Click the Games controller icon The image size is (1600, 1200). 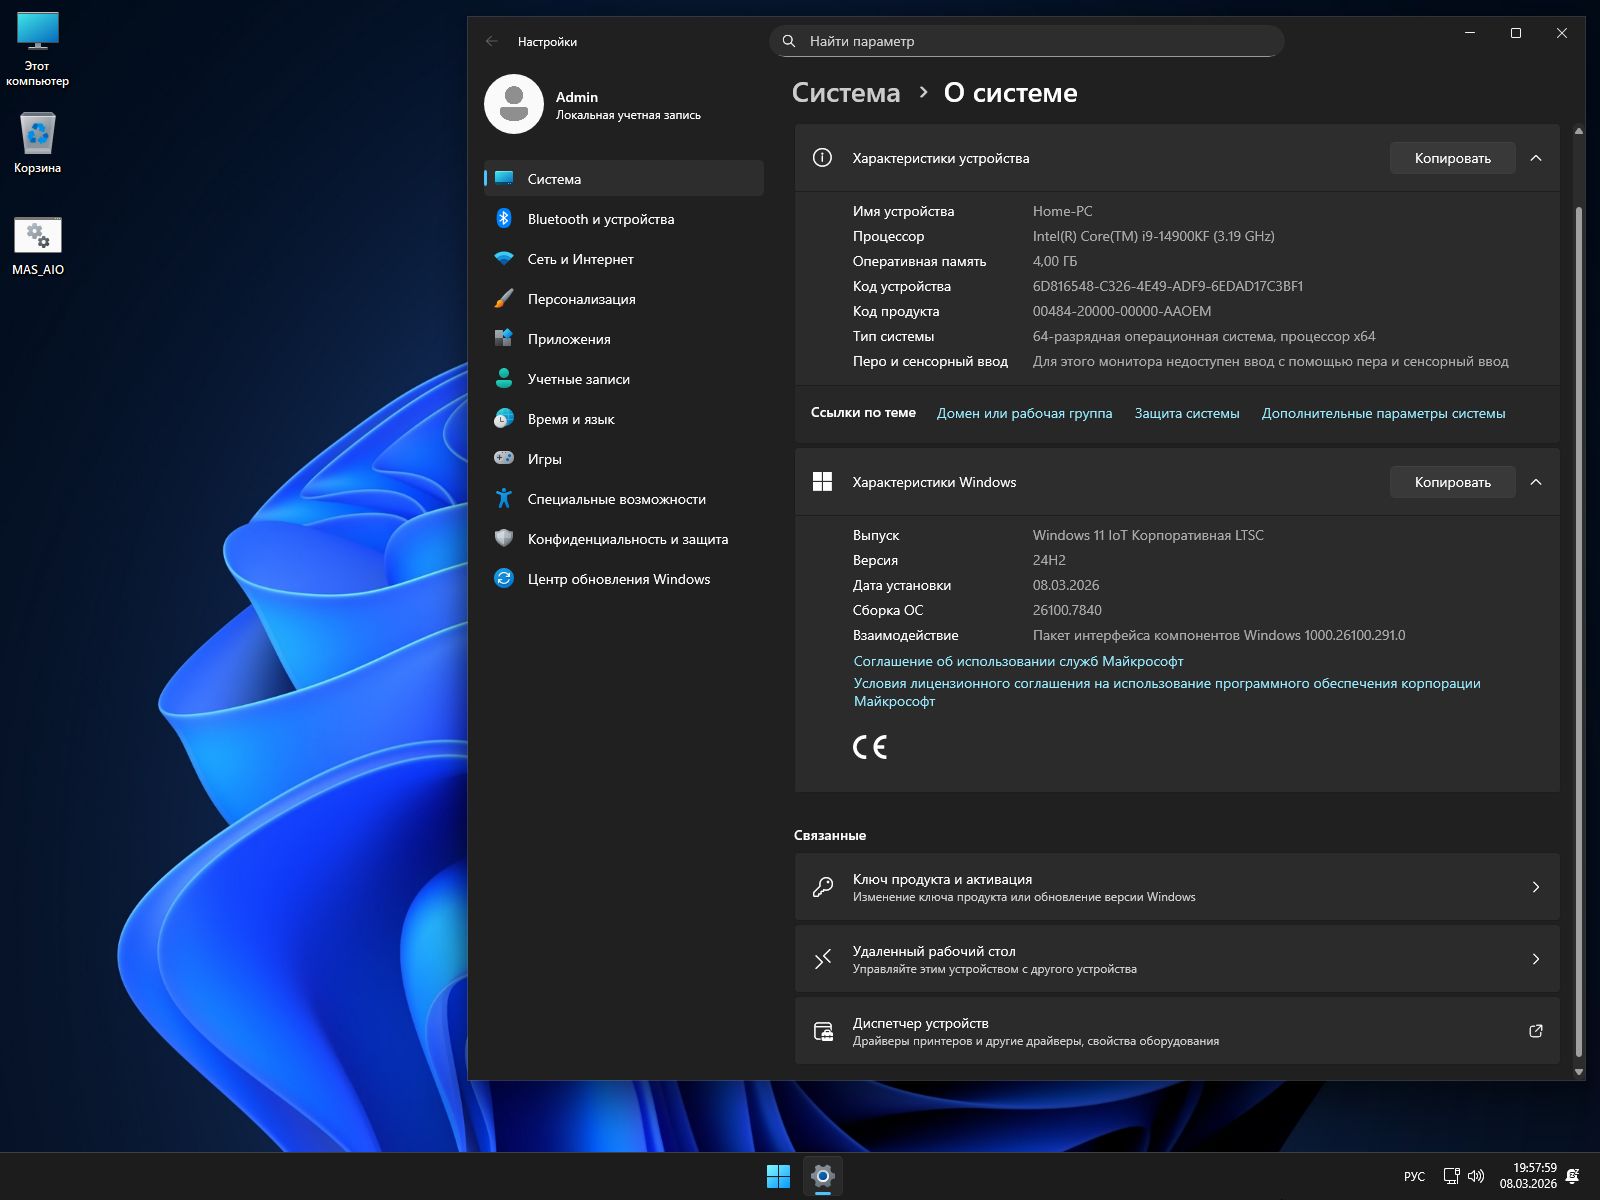pyautogui.click(x=504, y=459)
